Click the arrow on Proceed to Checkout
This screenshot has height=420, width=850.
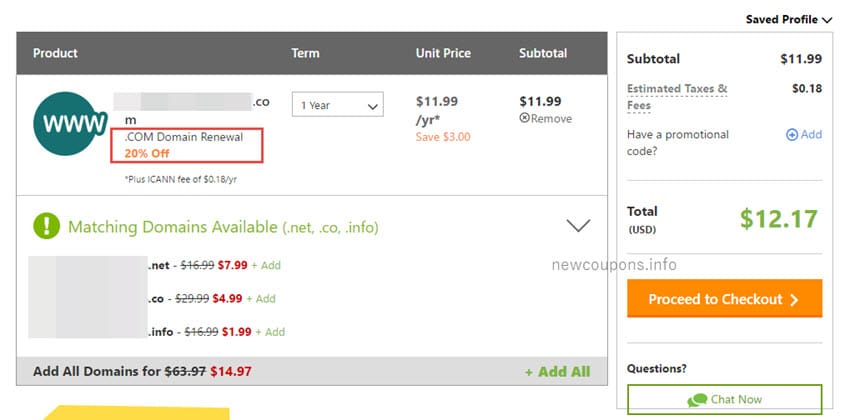(794, 300)
